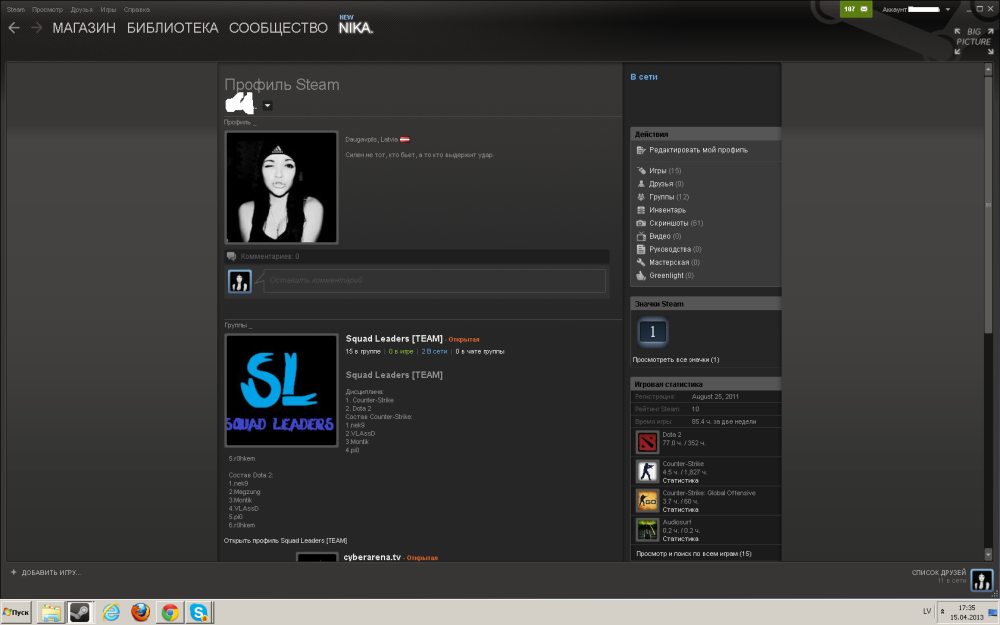Open Internet Explorer from the taskbar
Screen dimensions: 1000x625
click(111, 613)
